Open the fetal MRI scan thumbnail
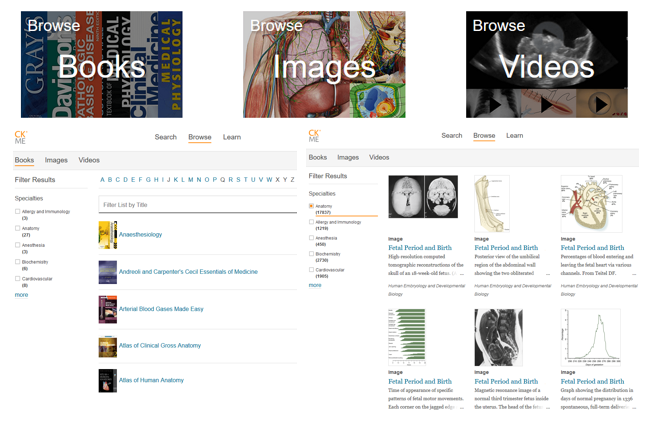Image resolution: width=655 pixels, height=438 pixels. click(x=497, y=337)
